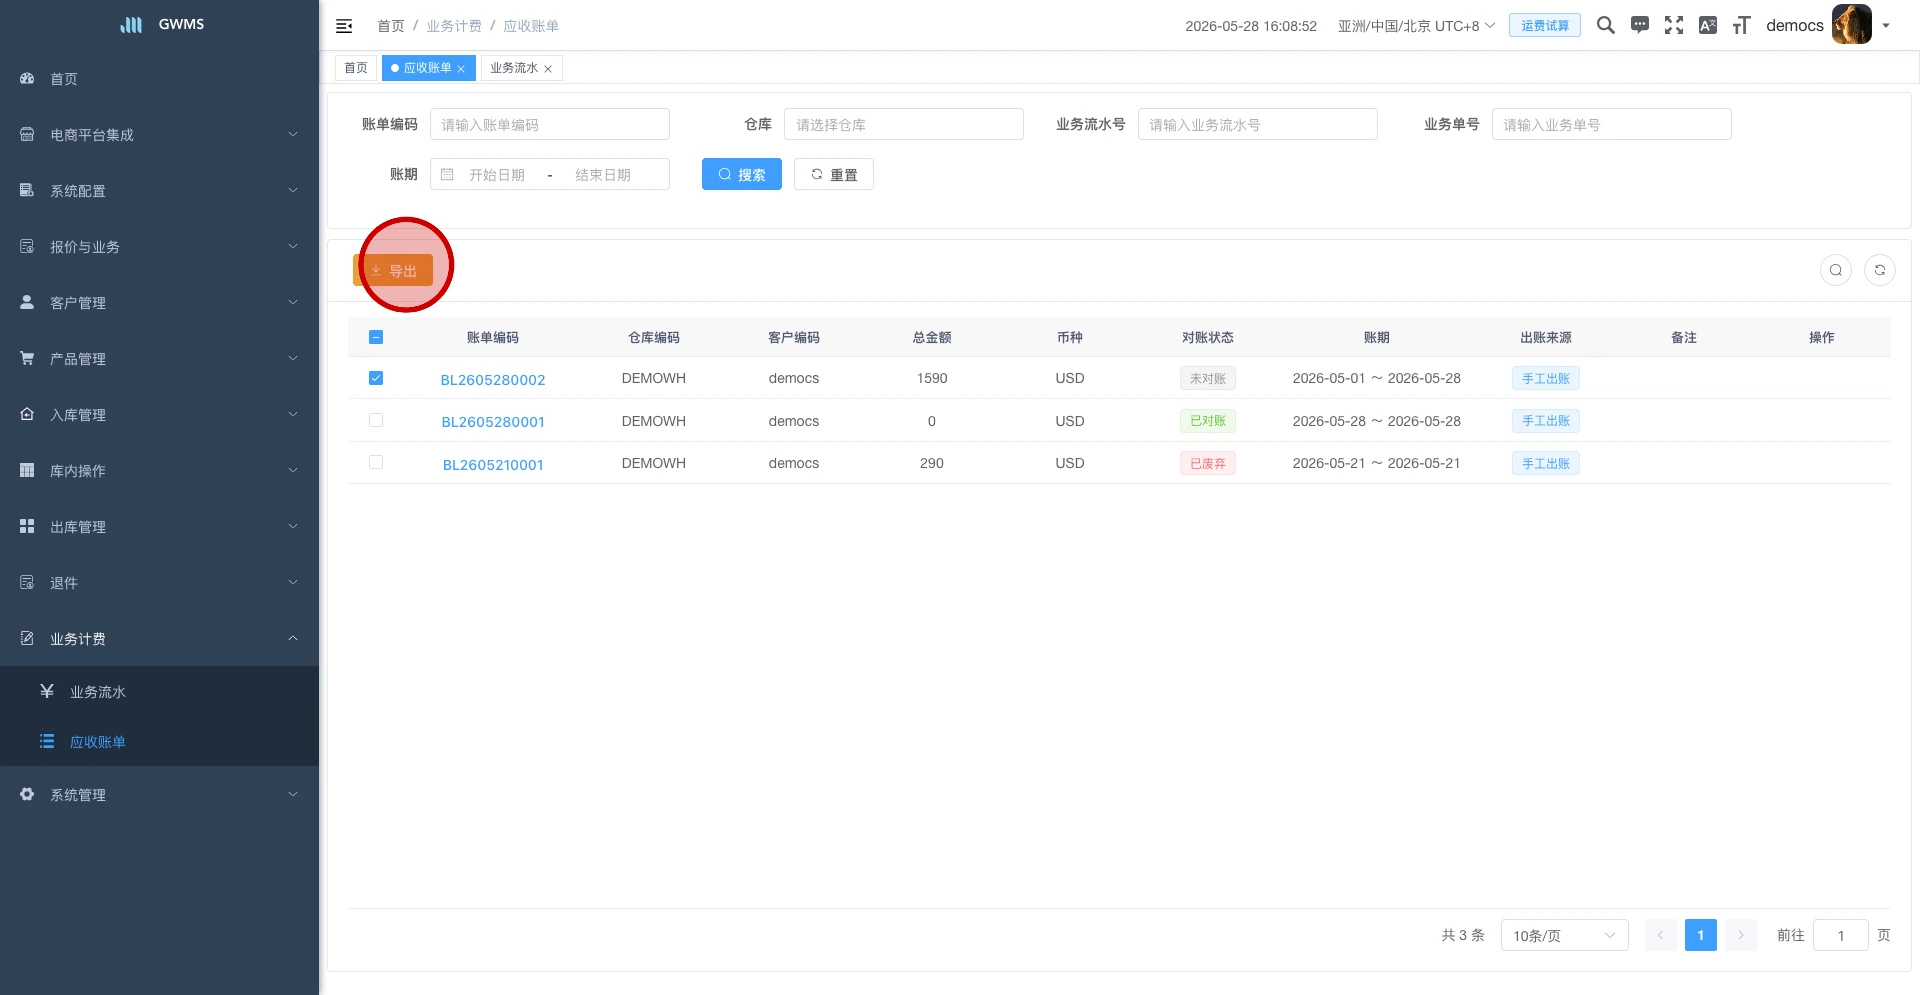Click the 系统配置 sidebar icon
This screenshot has height=995, width=1920.
(x=27, y=190)
